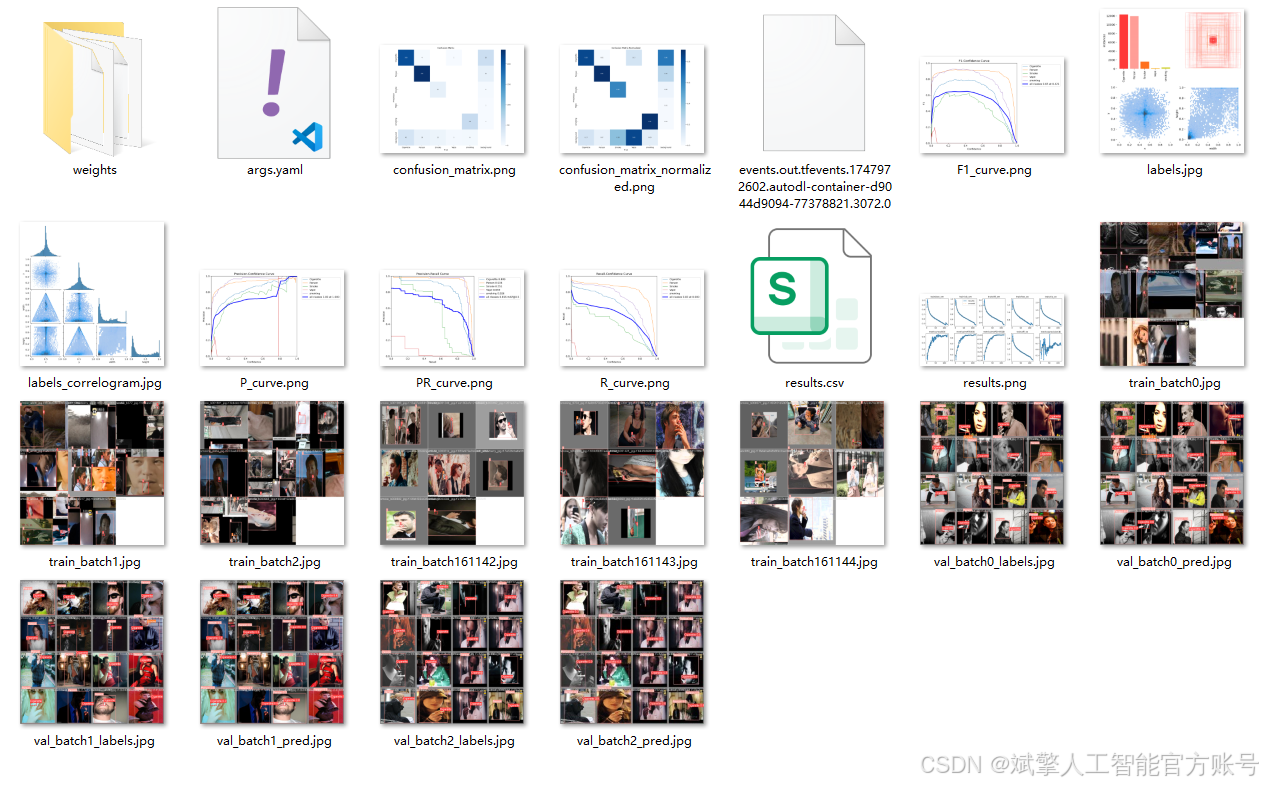
Task: Click the labels.jpg thumbnail
Action: tap(1173, 81)
